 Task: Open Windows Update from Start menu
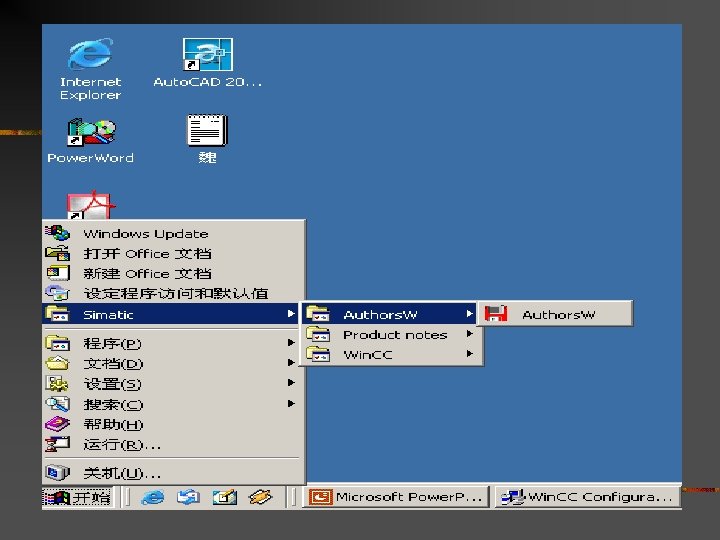point(173,234)
